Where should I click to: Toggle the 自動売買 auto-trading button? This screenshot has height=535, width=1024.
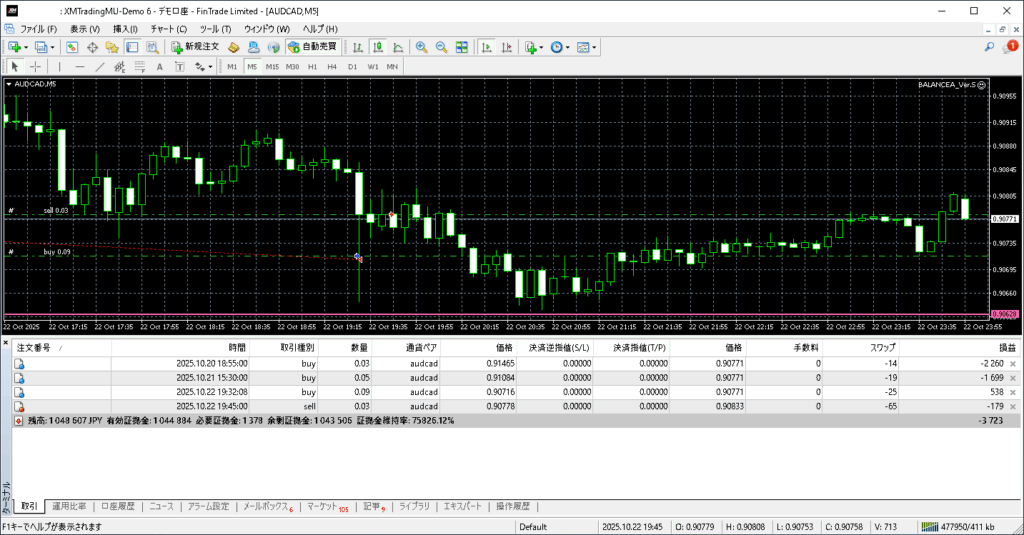point(312,47)
